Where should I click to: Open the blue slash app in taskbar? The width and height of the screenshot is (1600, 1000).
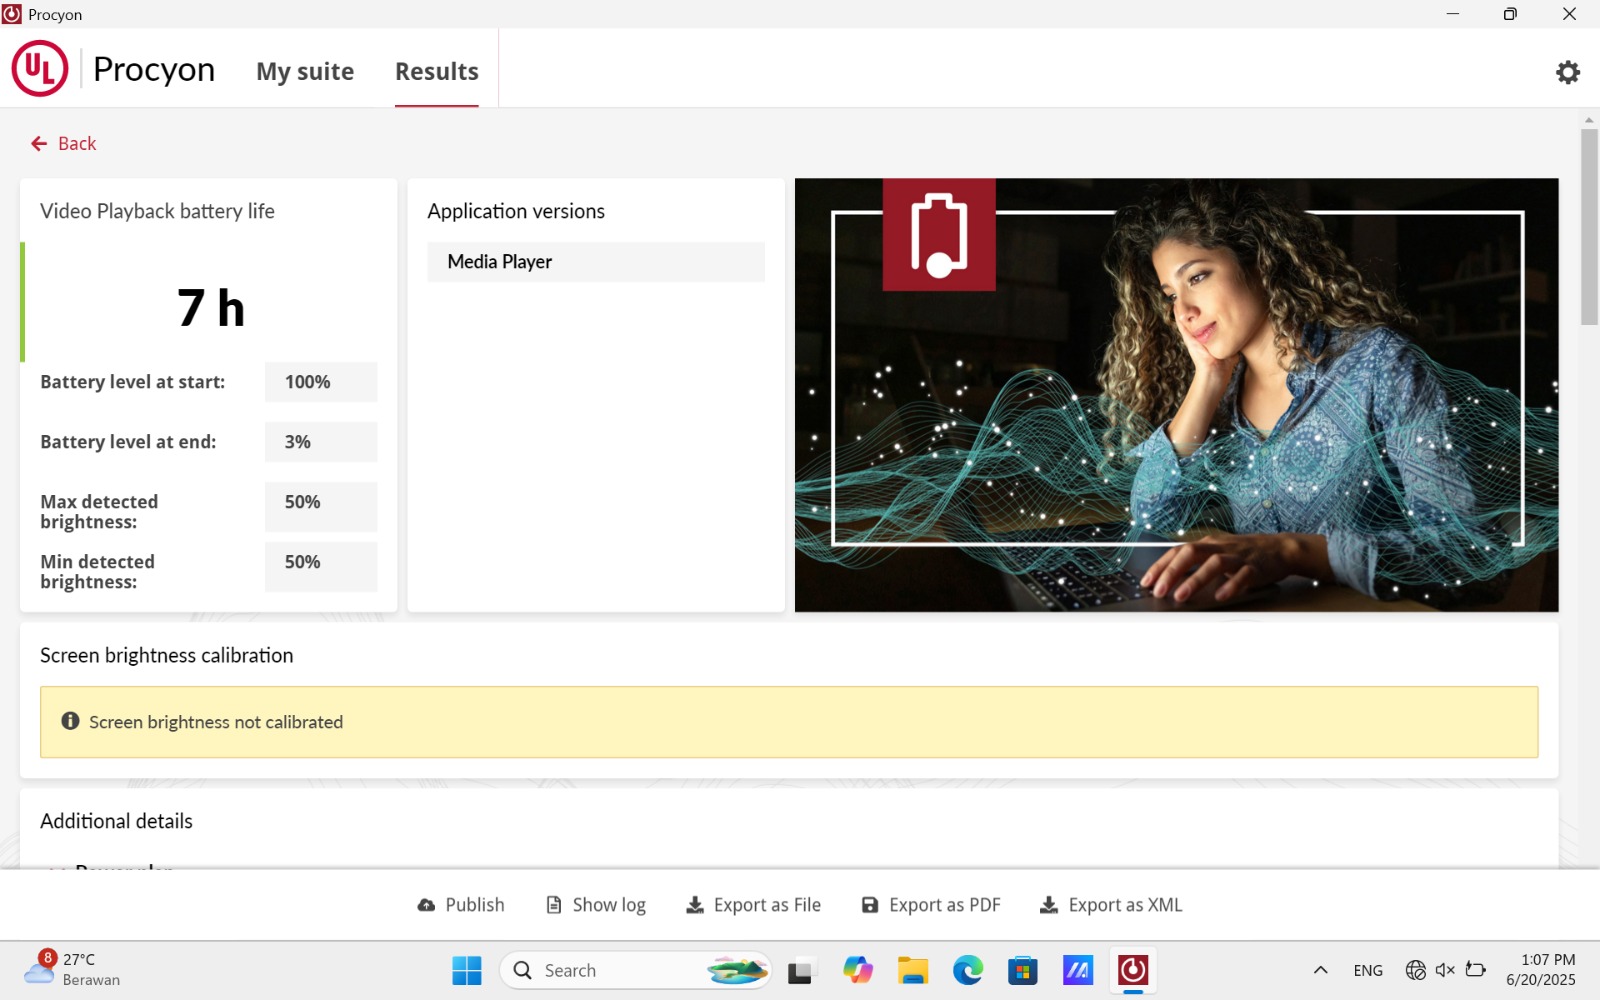[x=1077, y=970]
